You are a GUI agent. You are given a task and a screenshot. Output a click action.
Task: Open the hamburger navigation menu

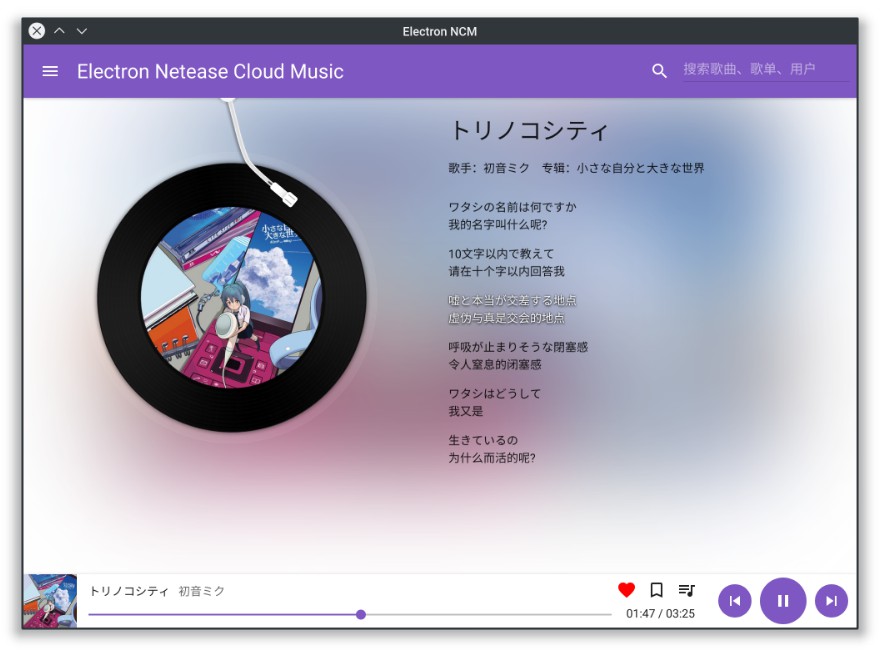pyautogui.click(x=50, y=71)
